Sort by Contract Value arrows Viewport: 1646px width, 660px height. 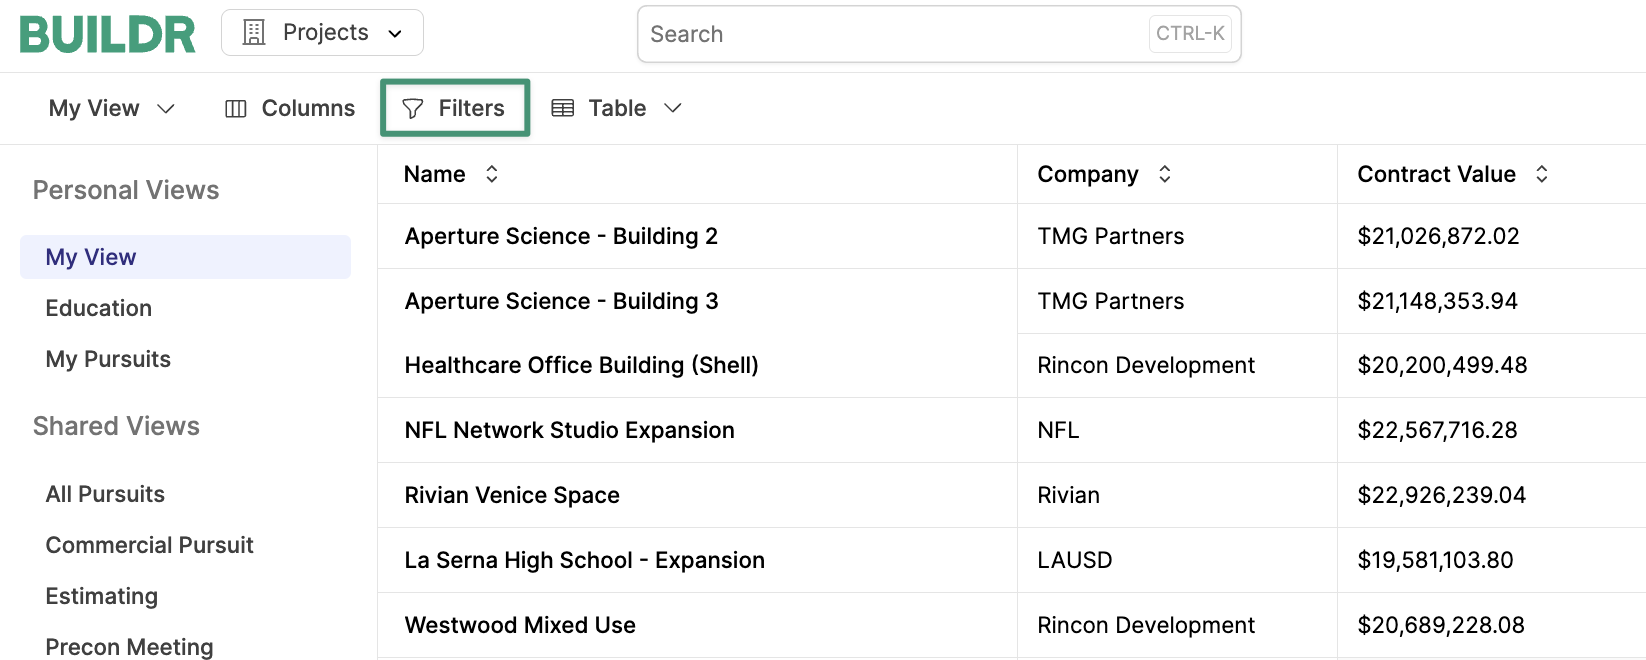tap(1542, 174)
